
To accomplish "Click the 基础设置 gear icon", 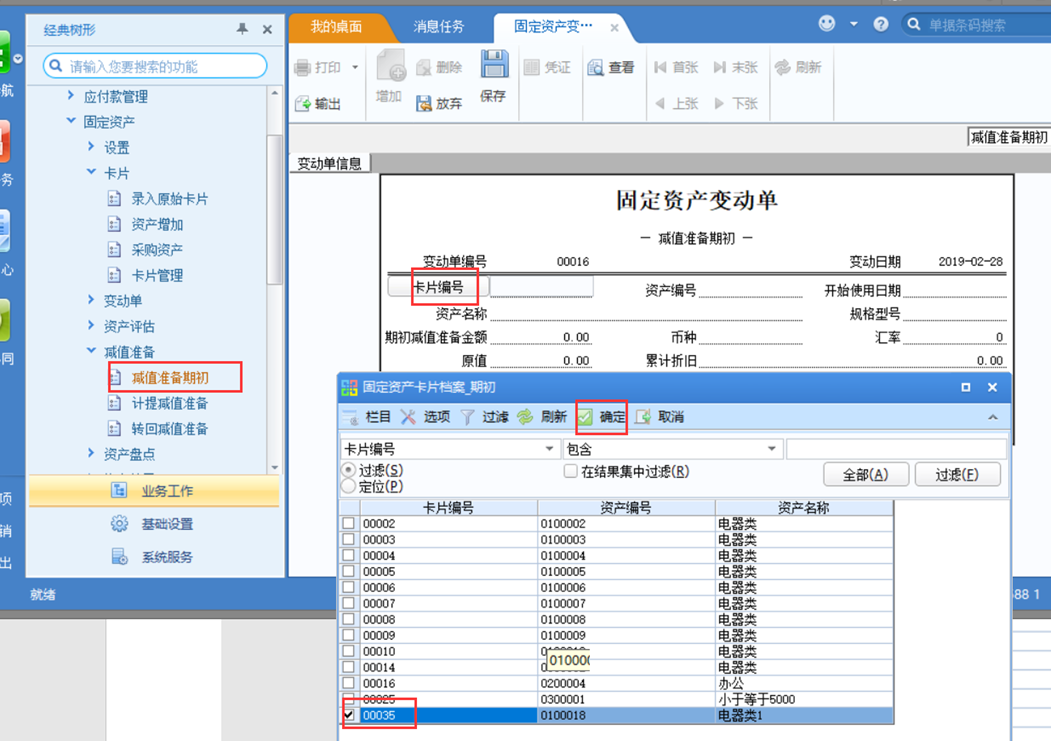I will pos(119,523).
